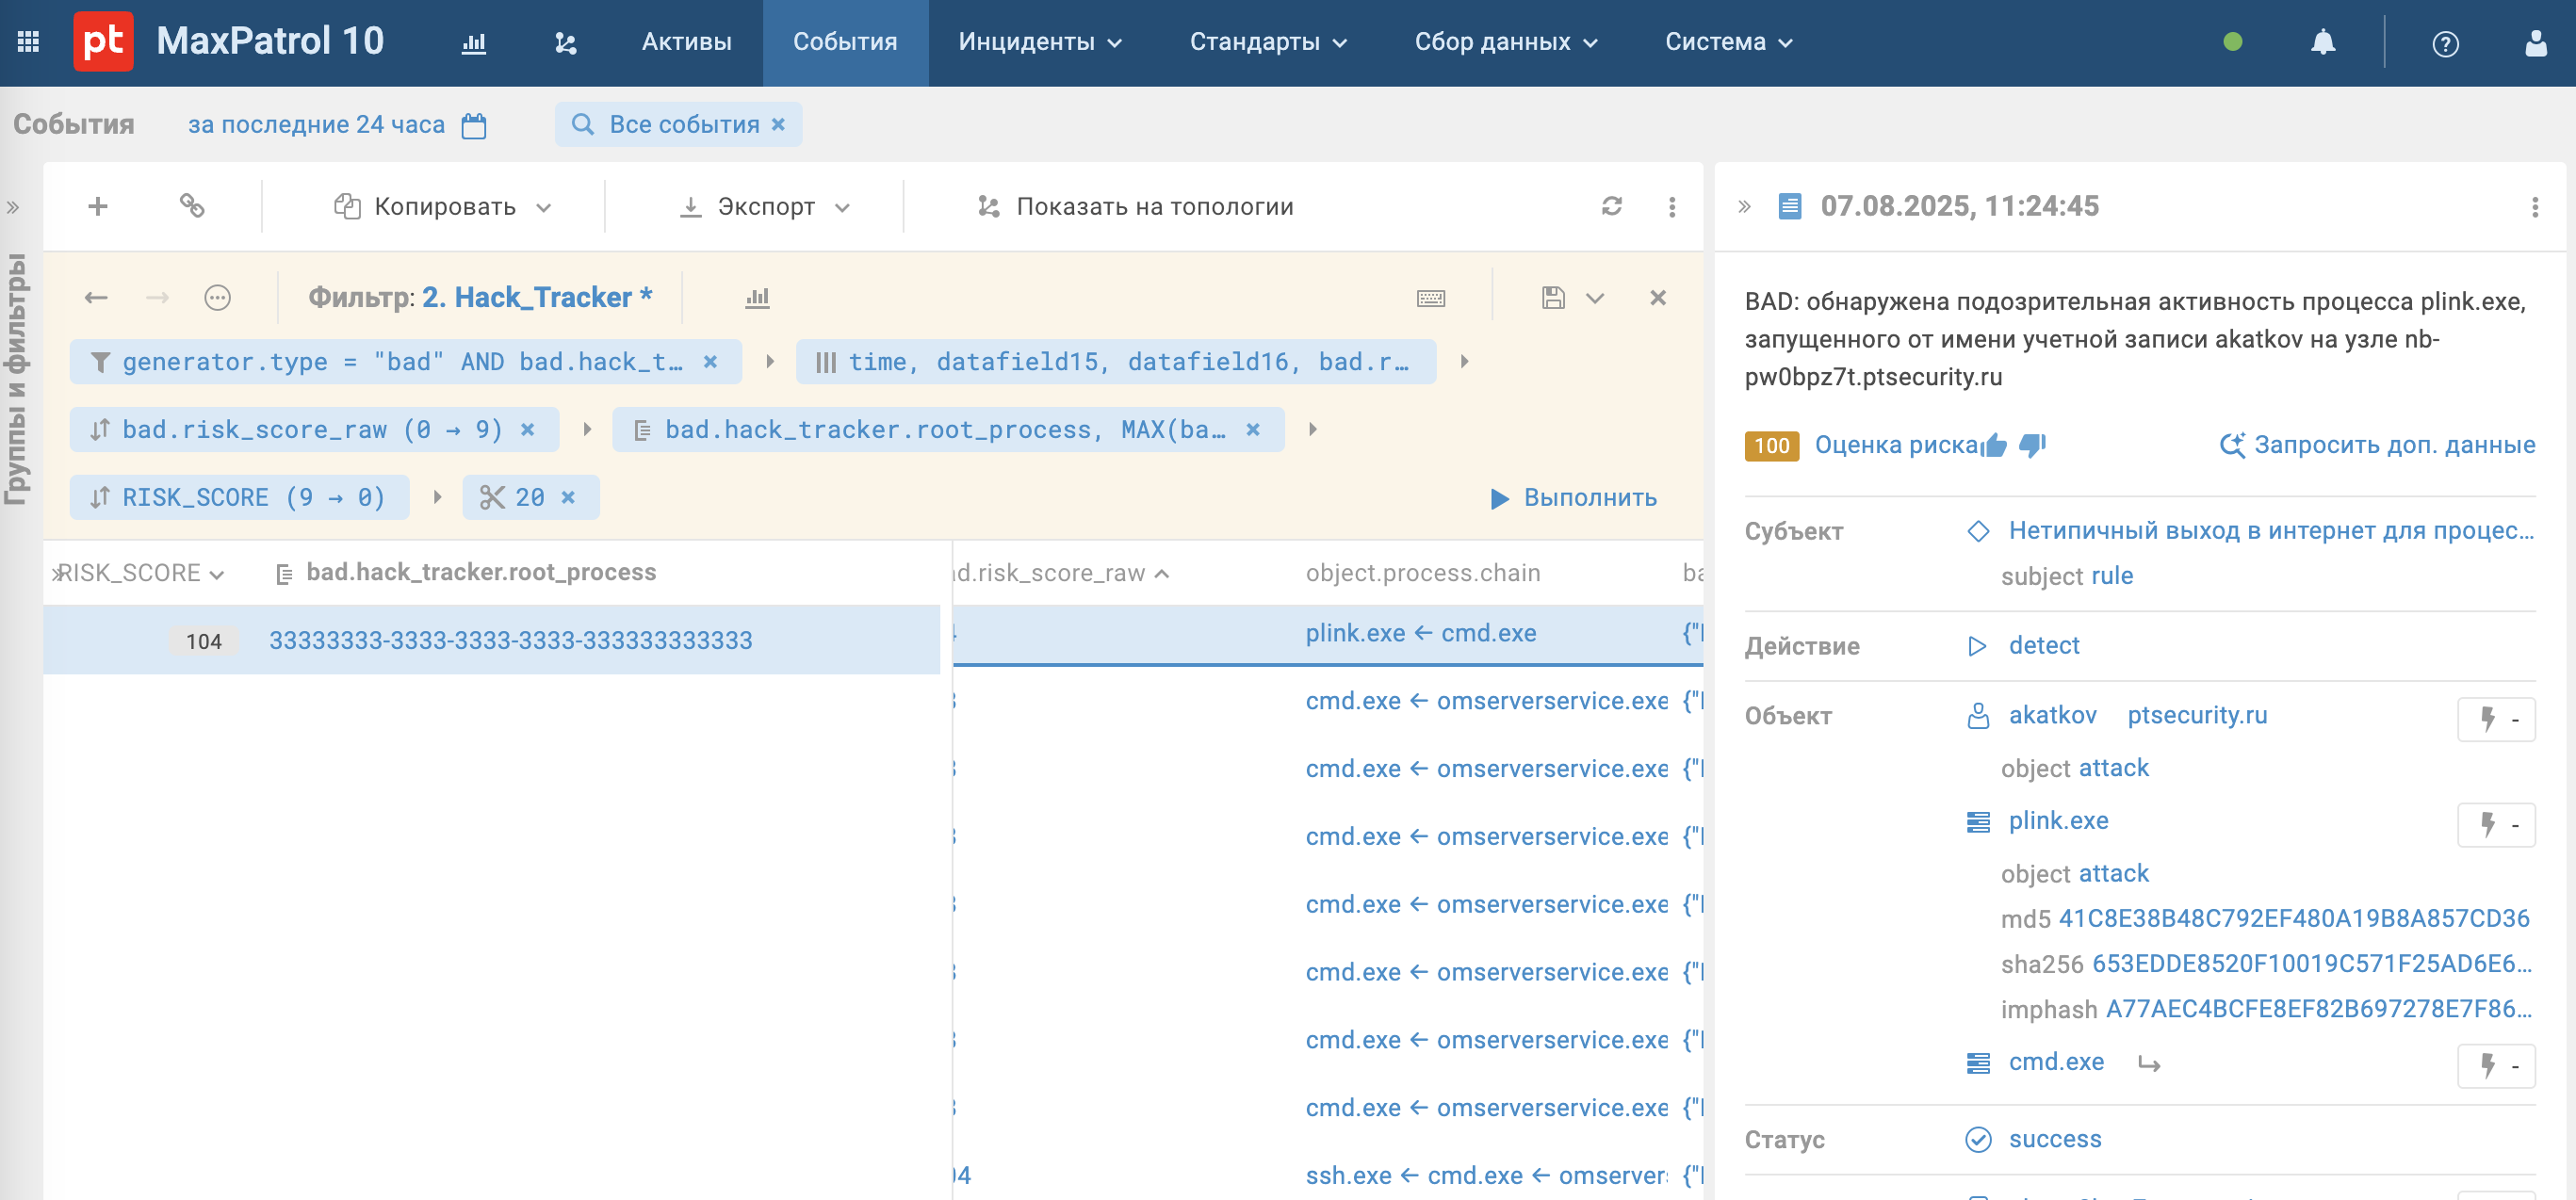Open the 'за последние 24 часа' time range

316,125
